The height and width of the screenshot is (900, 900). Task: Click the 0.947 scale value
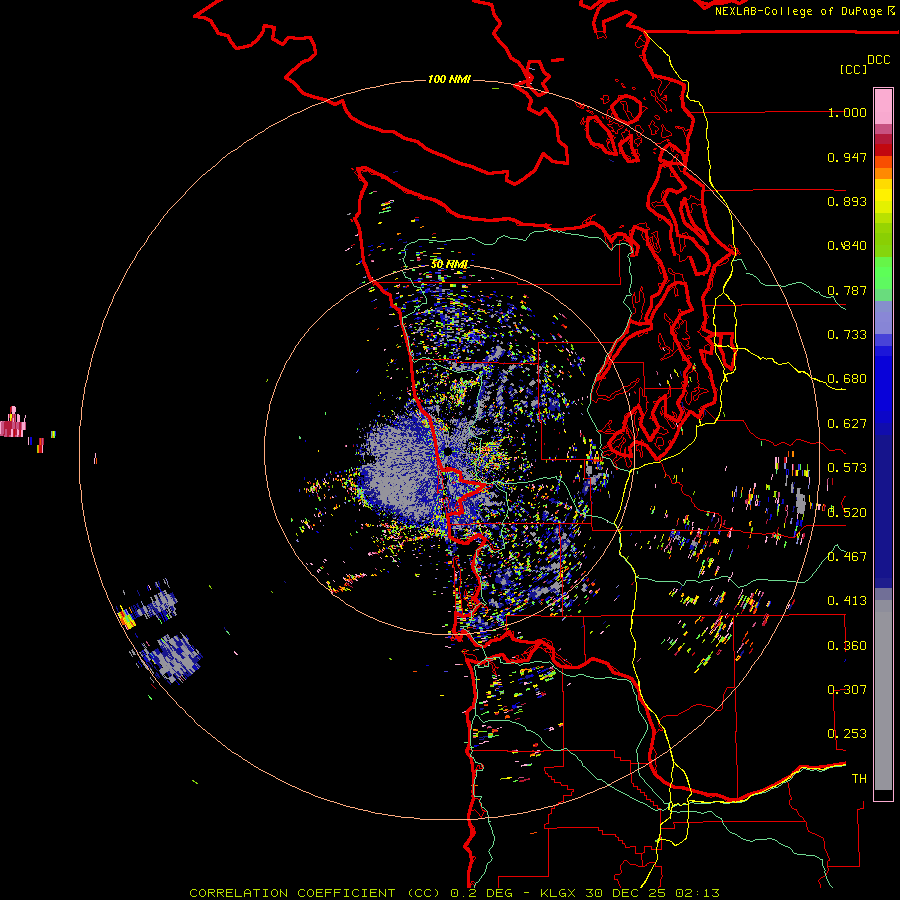847,157
